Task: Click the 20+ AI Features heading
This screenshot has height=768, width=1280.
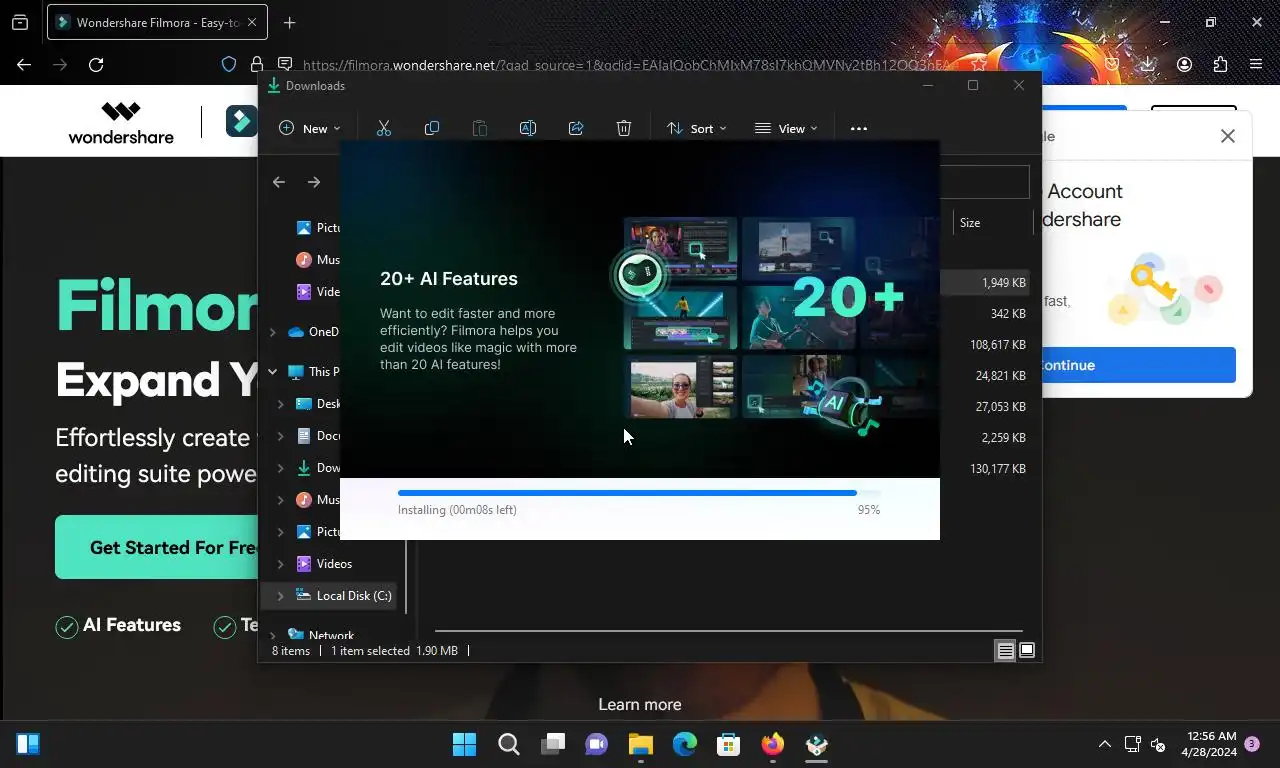Action: point(449,279)
